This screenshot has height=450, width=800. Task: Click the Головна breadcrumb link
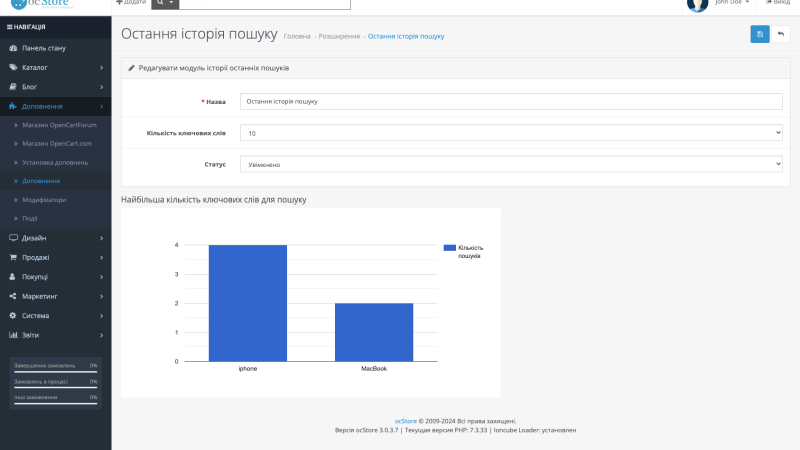(x=297, y=36)
